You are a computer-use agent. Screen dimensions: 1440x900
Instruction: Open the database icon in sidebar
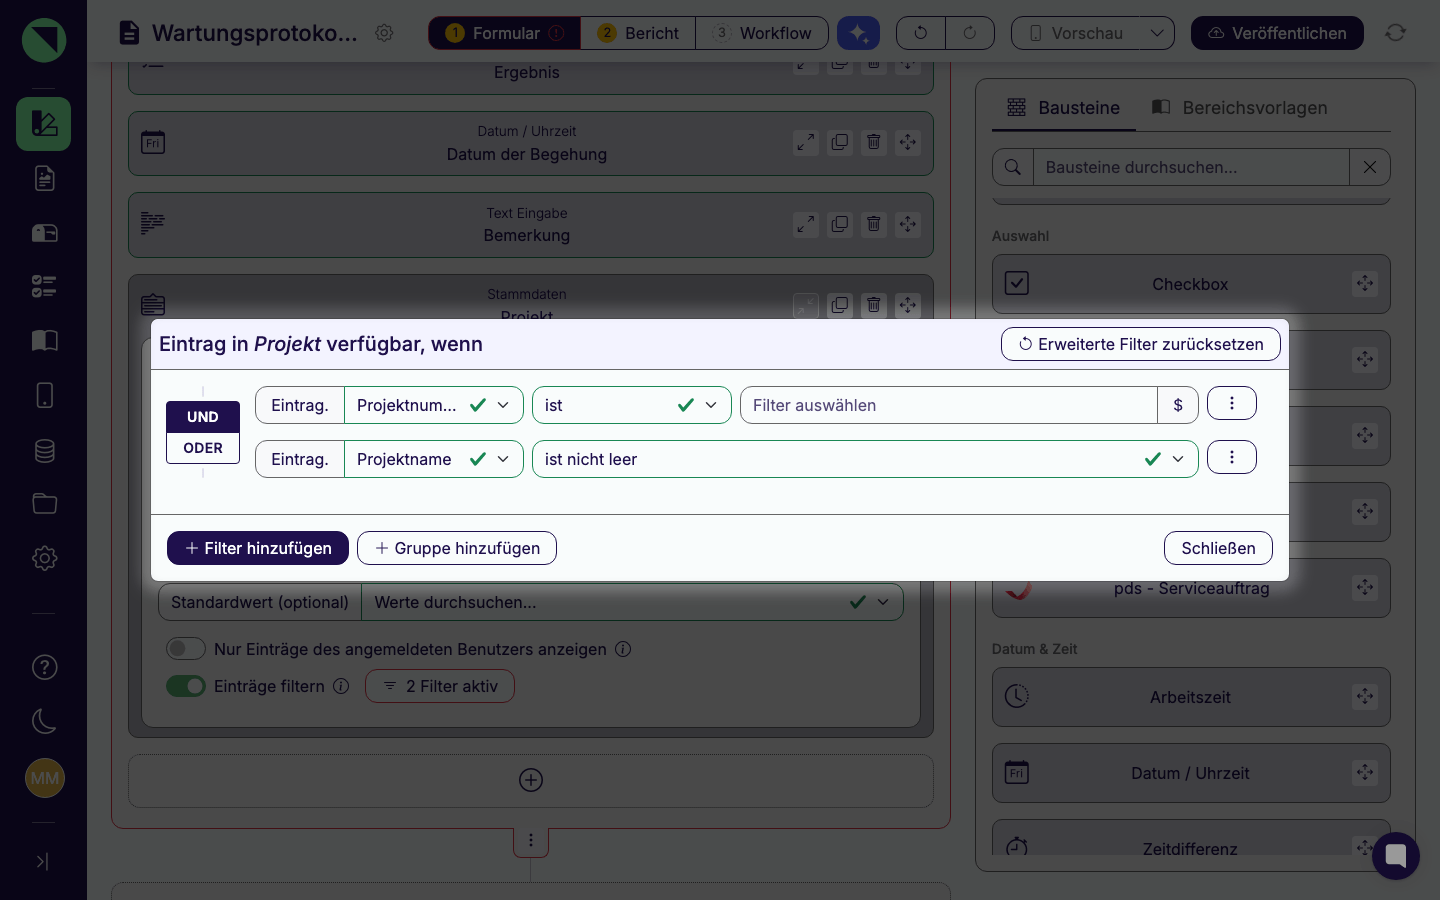click(44, 450)
